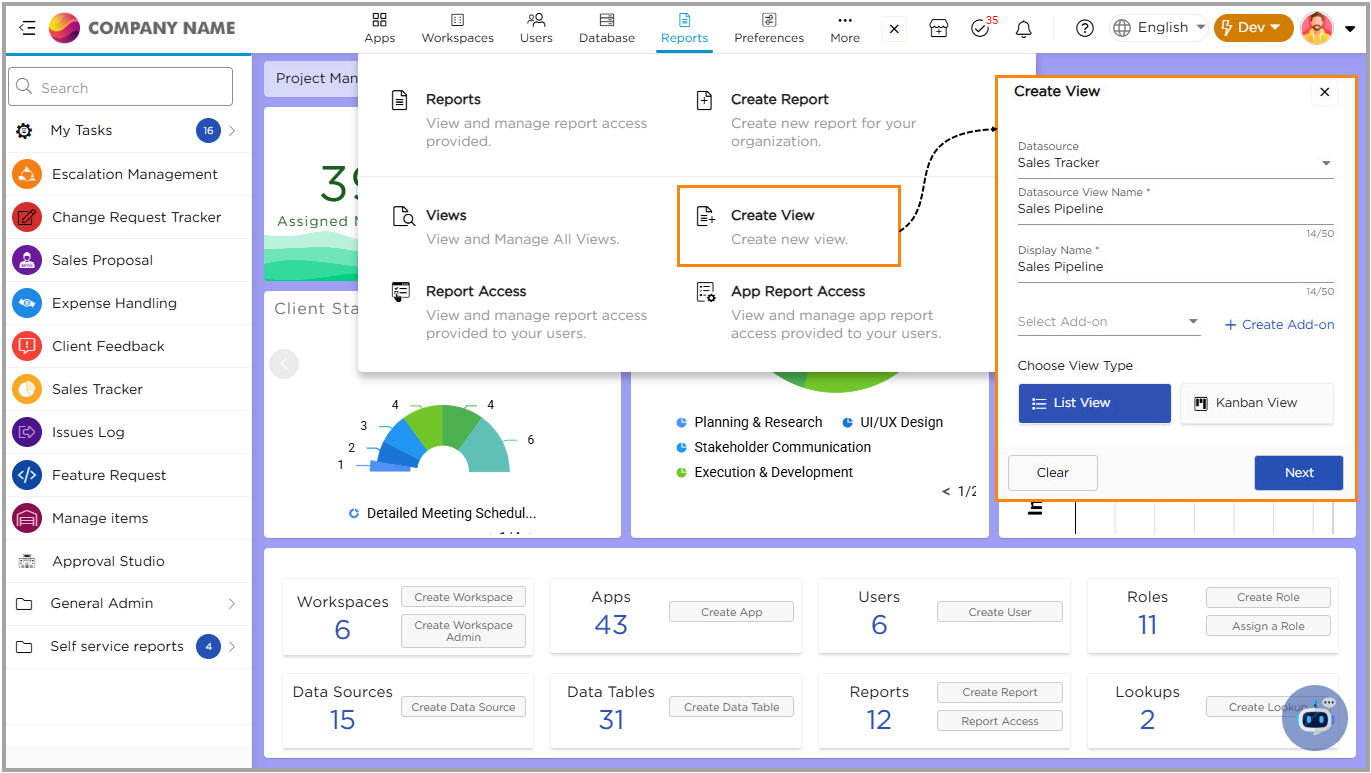Select Kanban View type
This screenshot has height=773, width=1371.
click(1256, 403)
